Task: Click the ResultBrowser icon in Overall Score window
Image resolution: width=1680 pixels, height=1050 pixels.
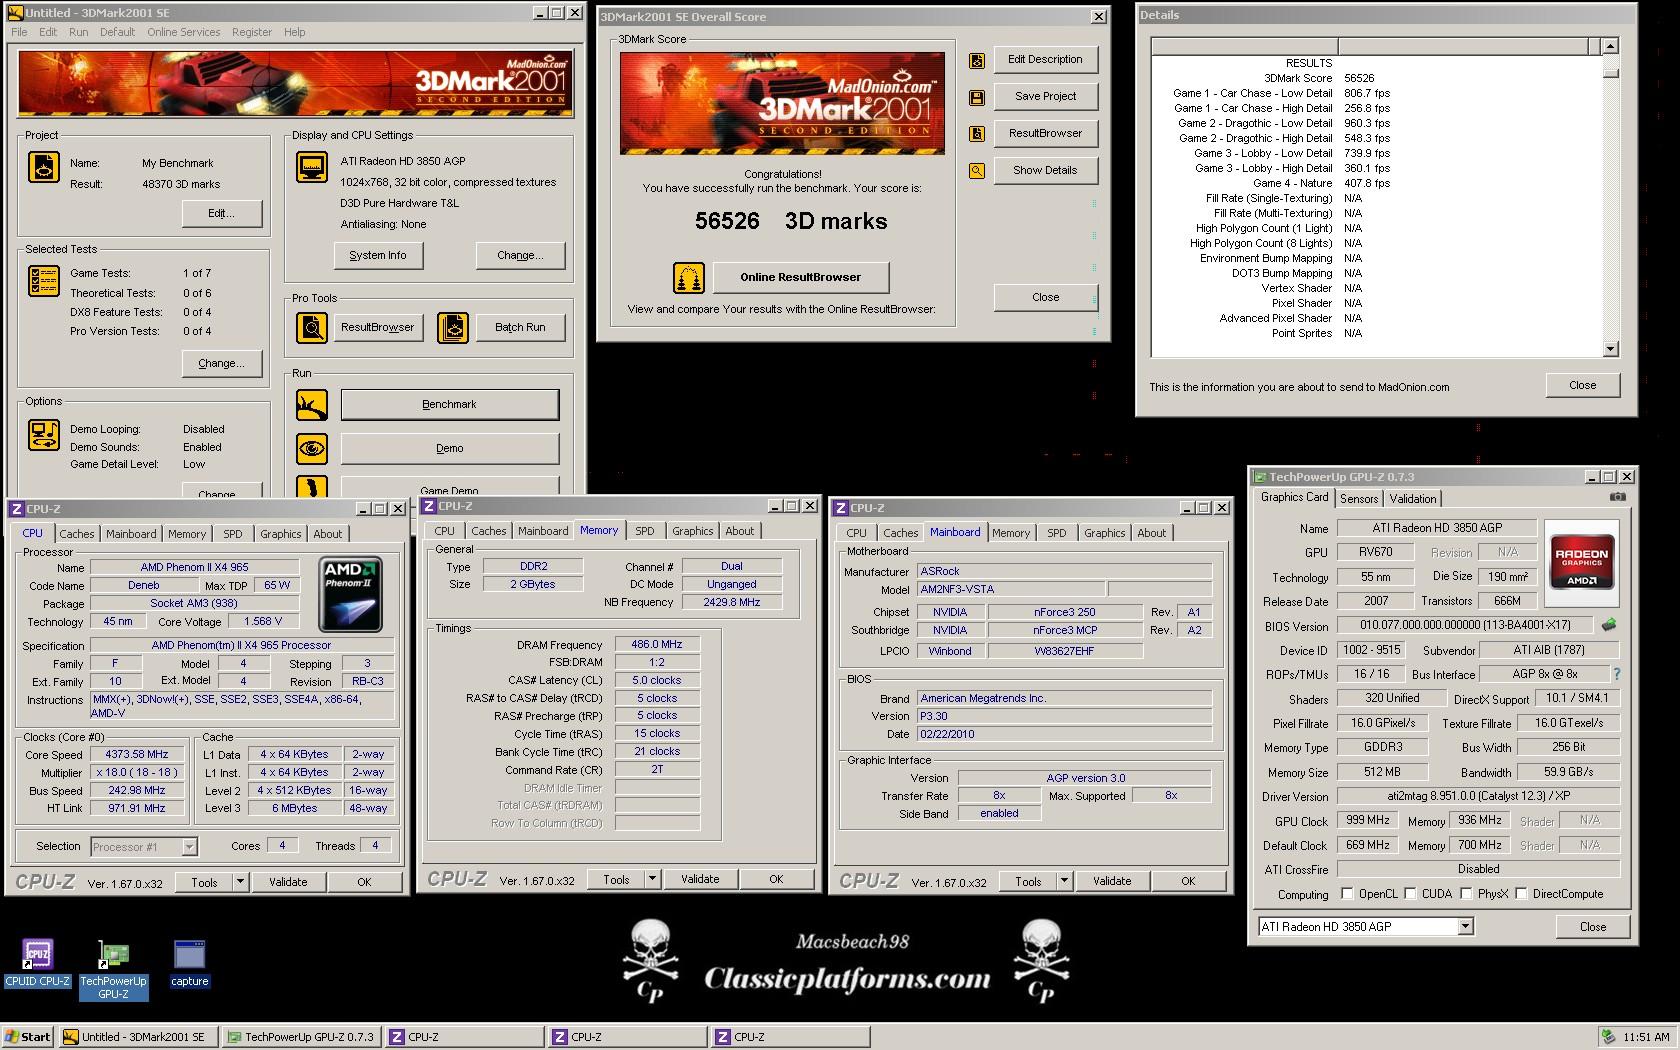Action: [x=977, y=134]
